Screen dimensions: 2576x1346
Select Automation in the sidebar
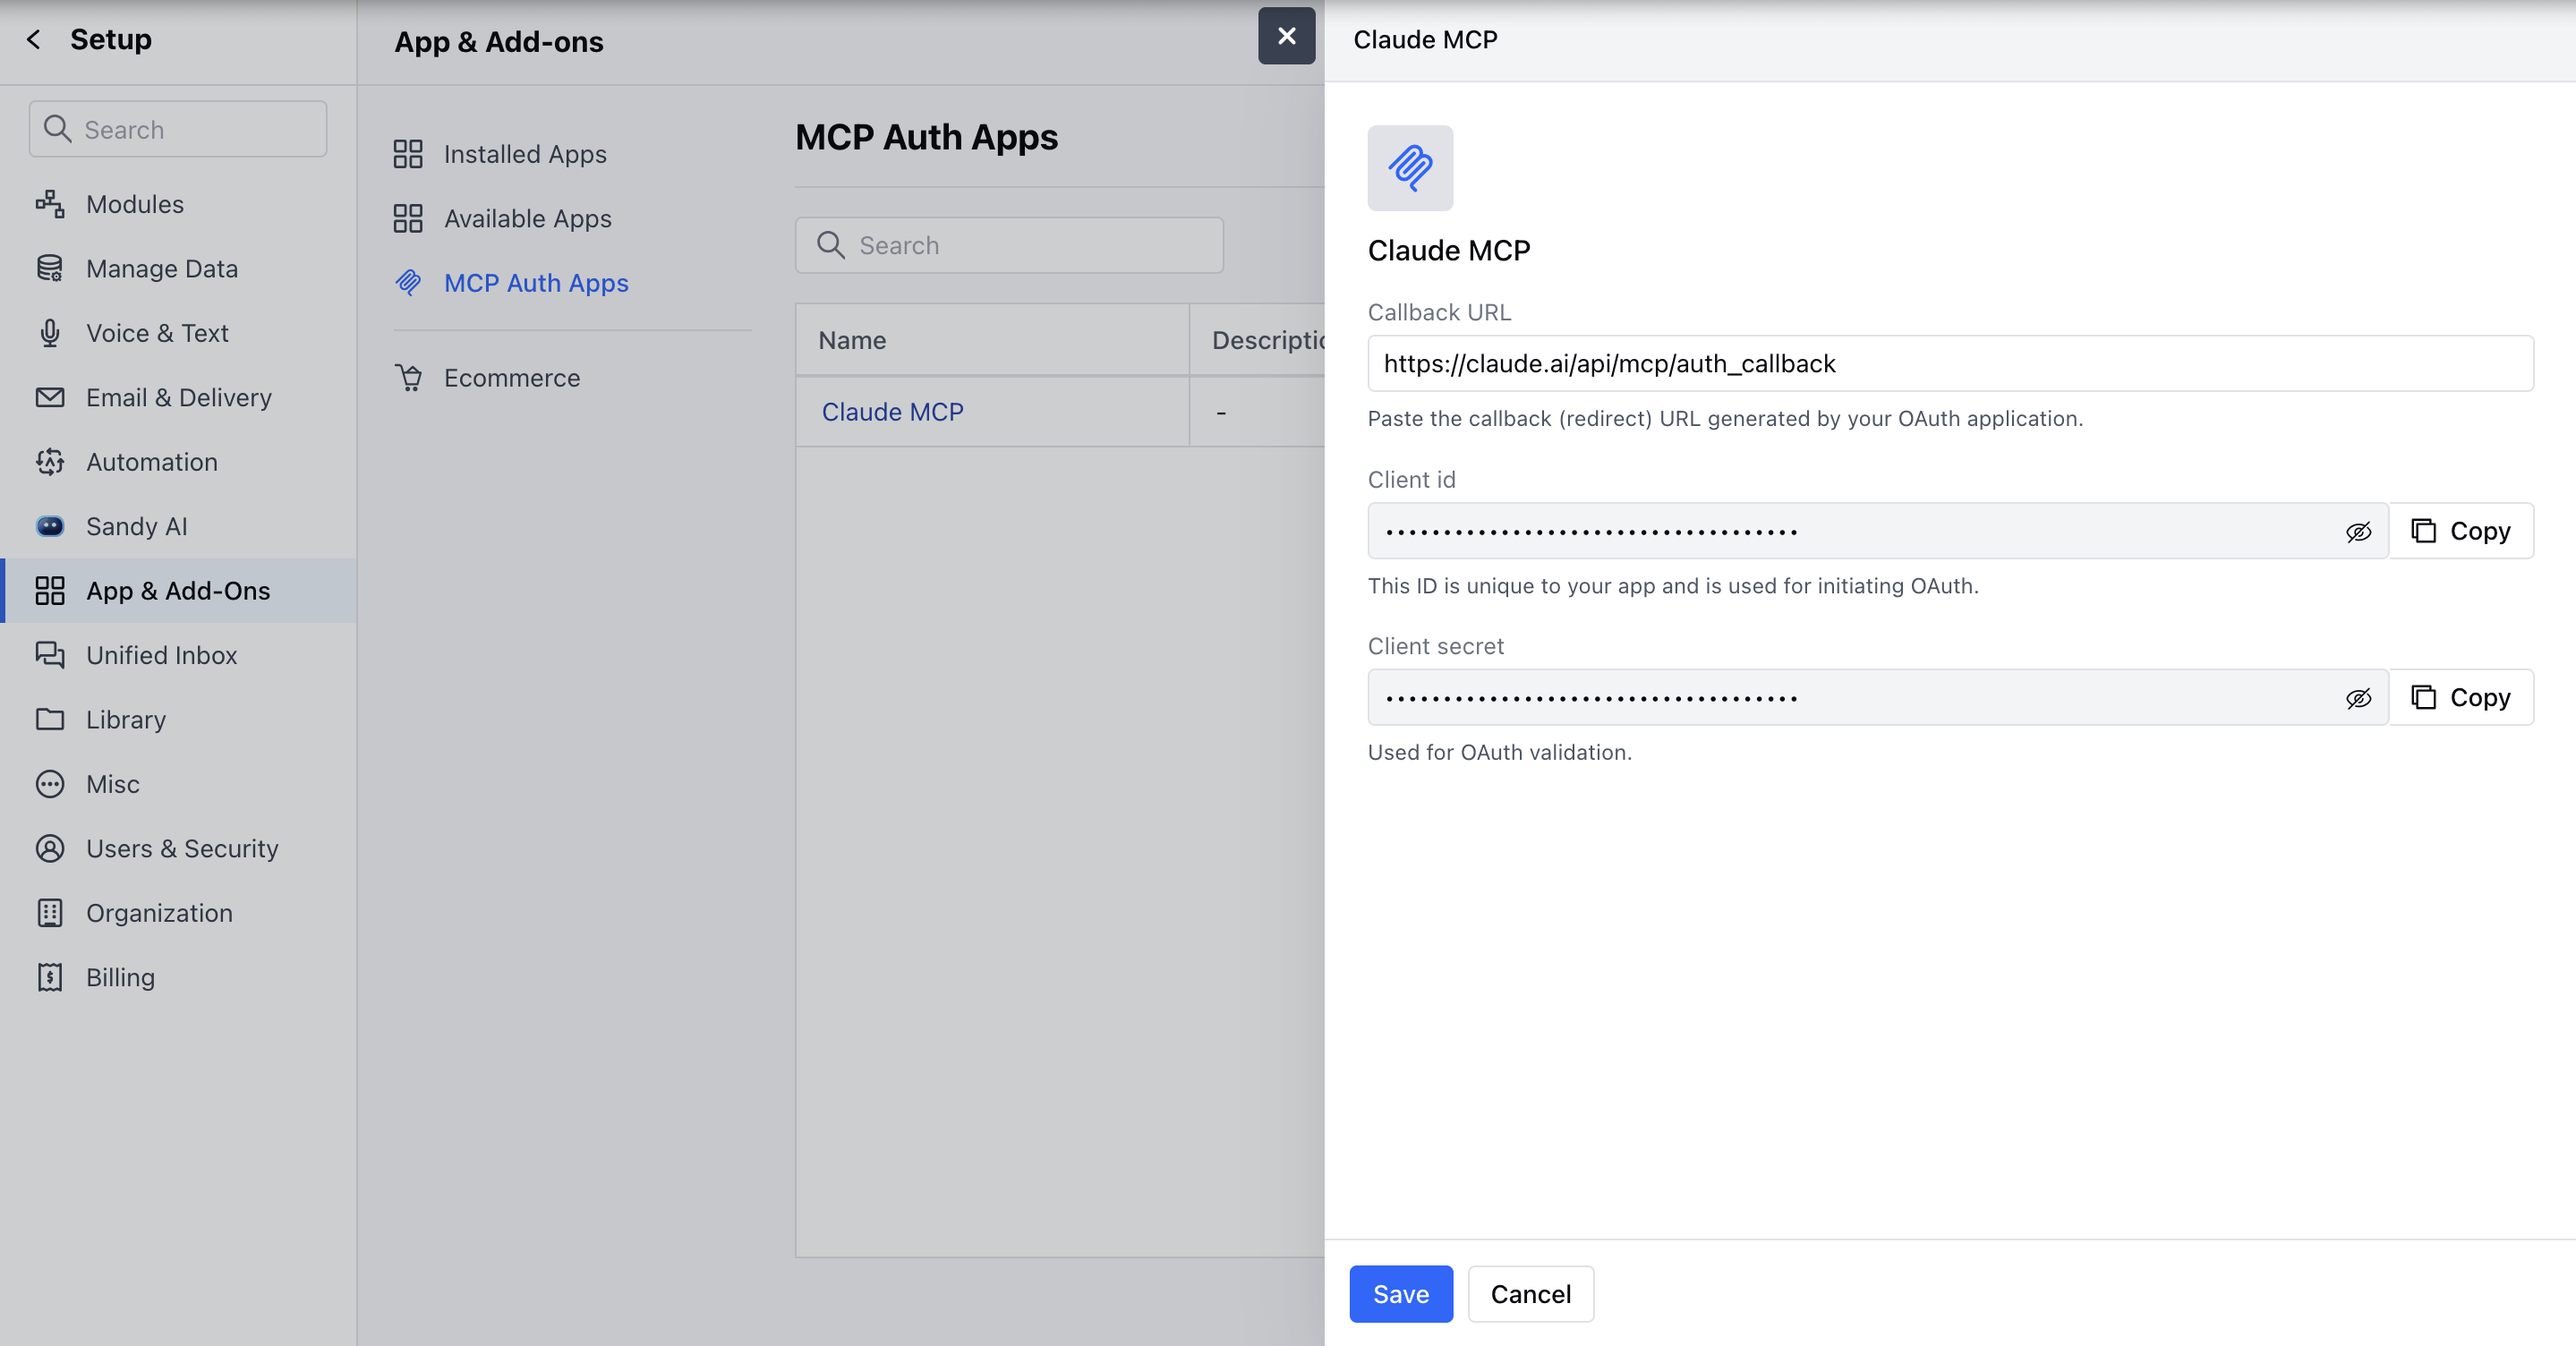coord(178,462)
